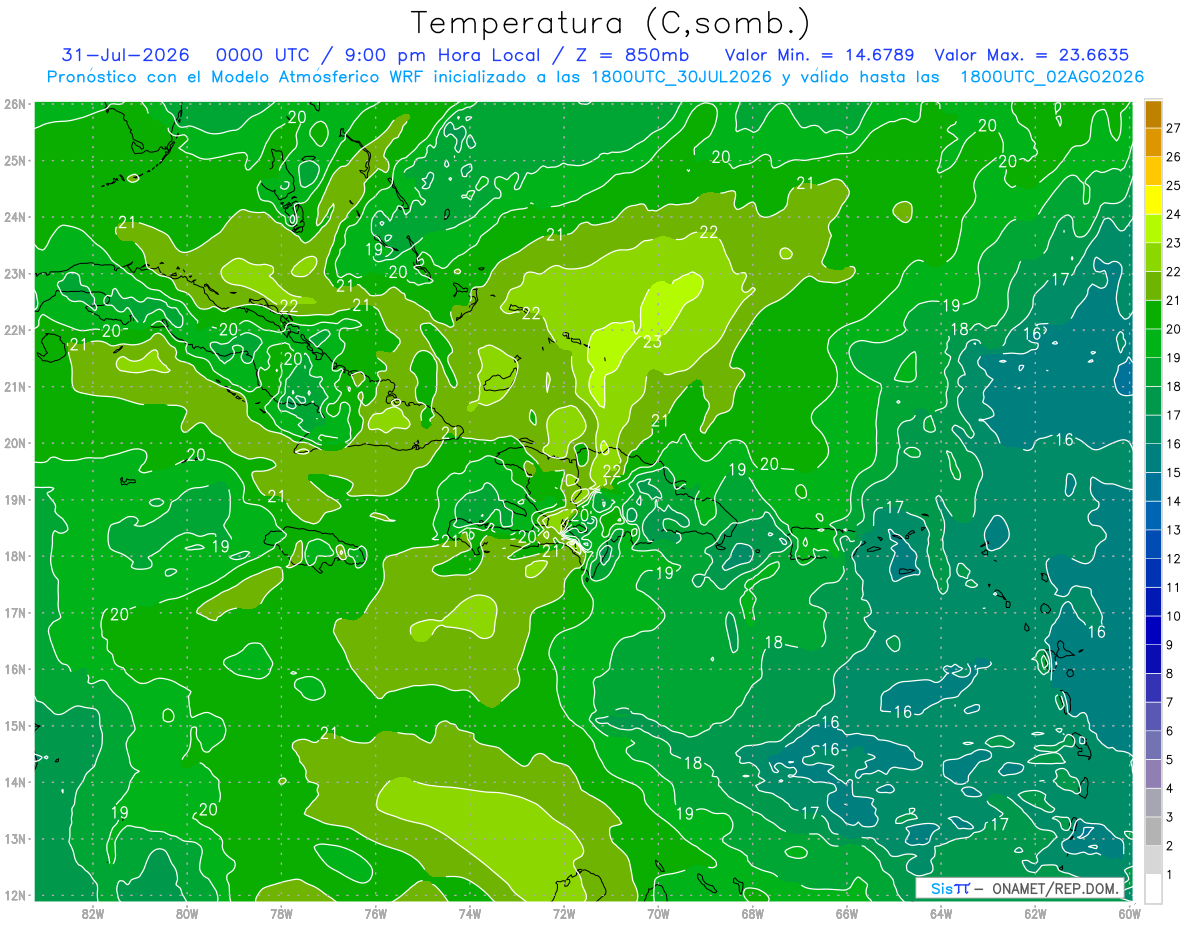The width and height of the screenshot is (1200, 927).
Task: Click the color bar label '5'
Action: [1171, 760]
